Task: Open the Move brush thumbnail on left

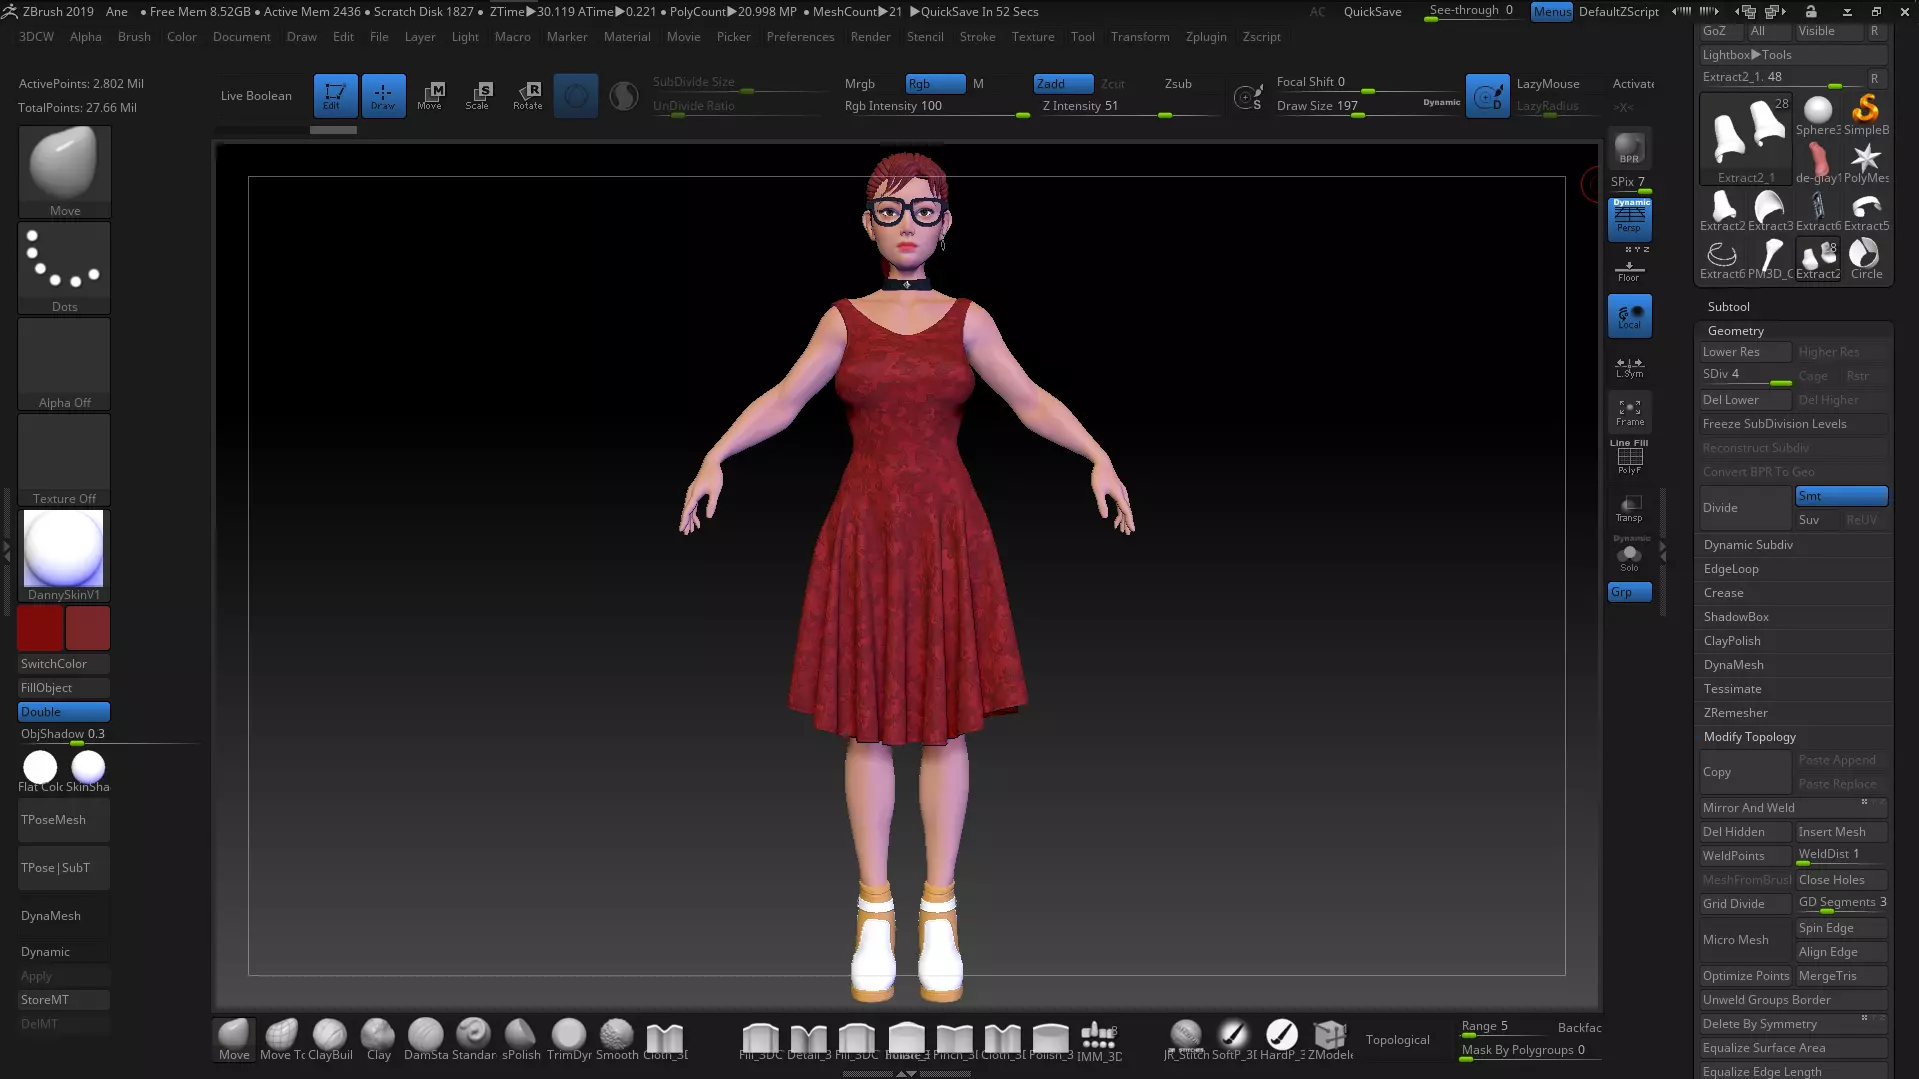Action: [x=64, y=171]
